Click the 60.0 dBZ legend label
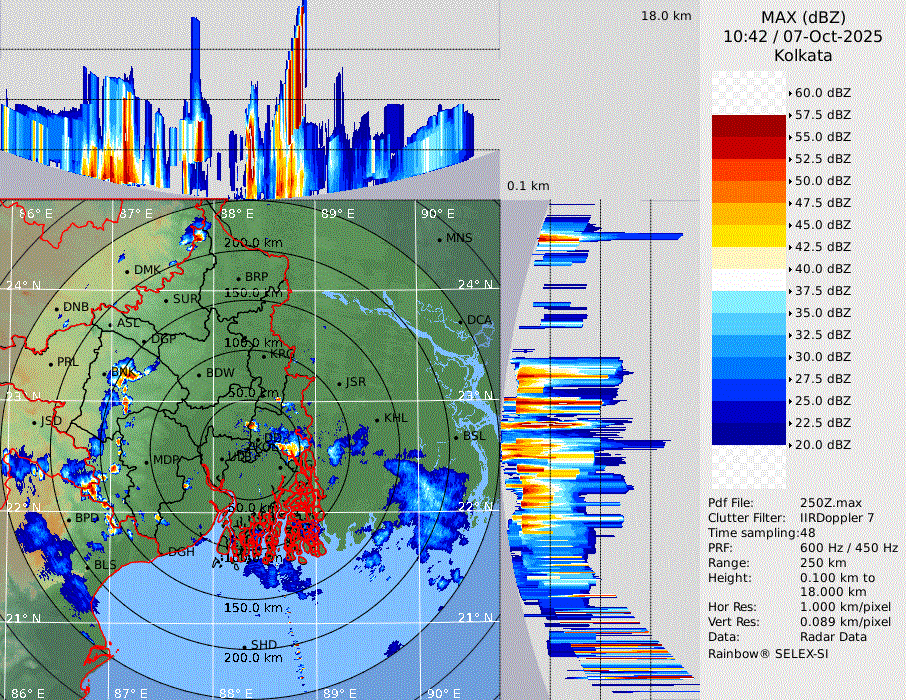Screen dimensions: 906x700 [x=822, y=93]
